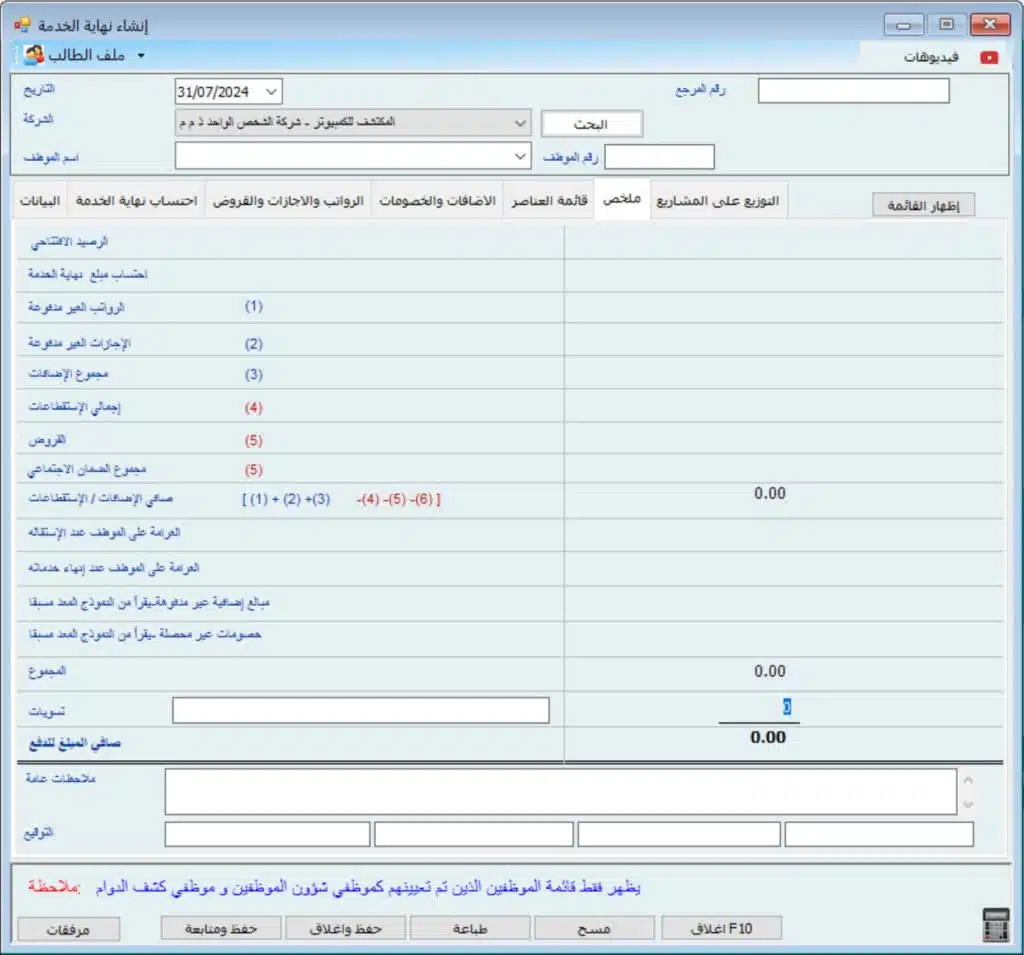Screen dimensions: 1024x955
Task: Click the ملف الطالب user icon
Action: coord(34,55)
